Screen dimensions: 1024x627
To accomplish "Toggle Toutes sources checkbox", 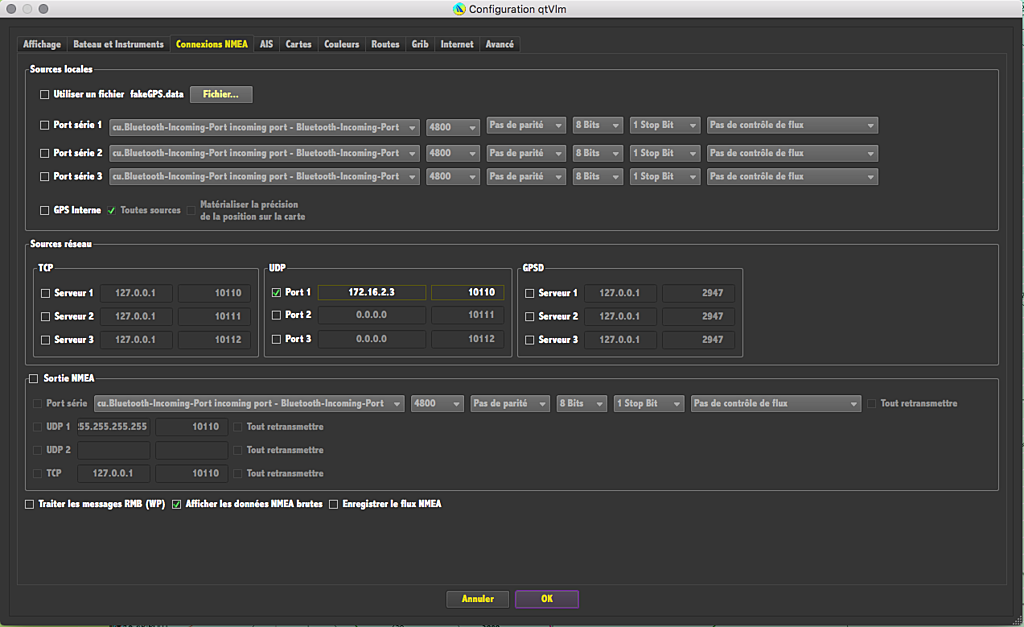I will (112, 210).
